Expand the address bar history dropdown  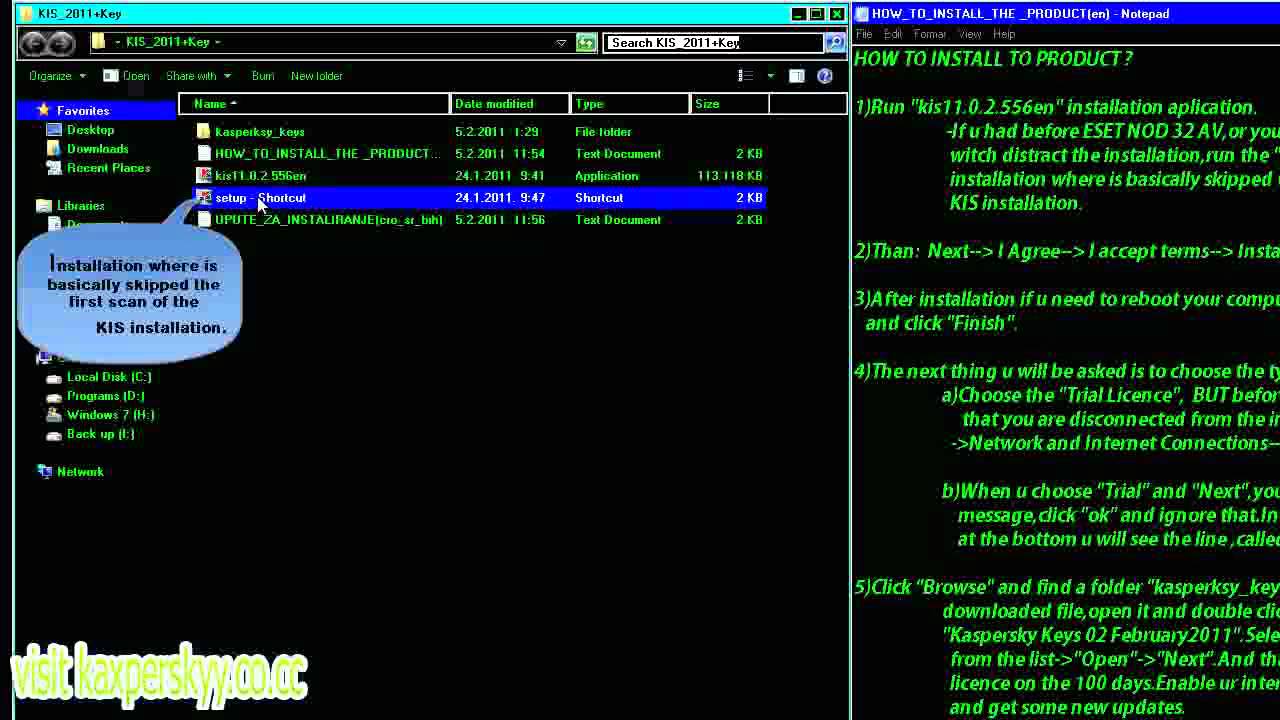pyautogui.click(x=561, y=42)
